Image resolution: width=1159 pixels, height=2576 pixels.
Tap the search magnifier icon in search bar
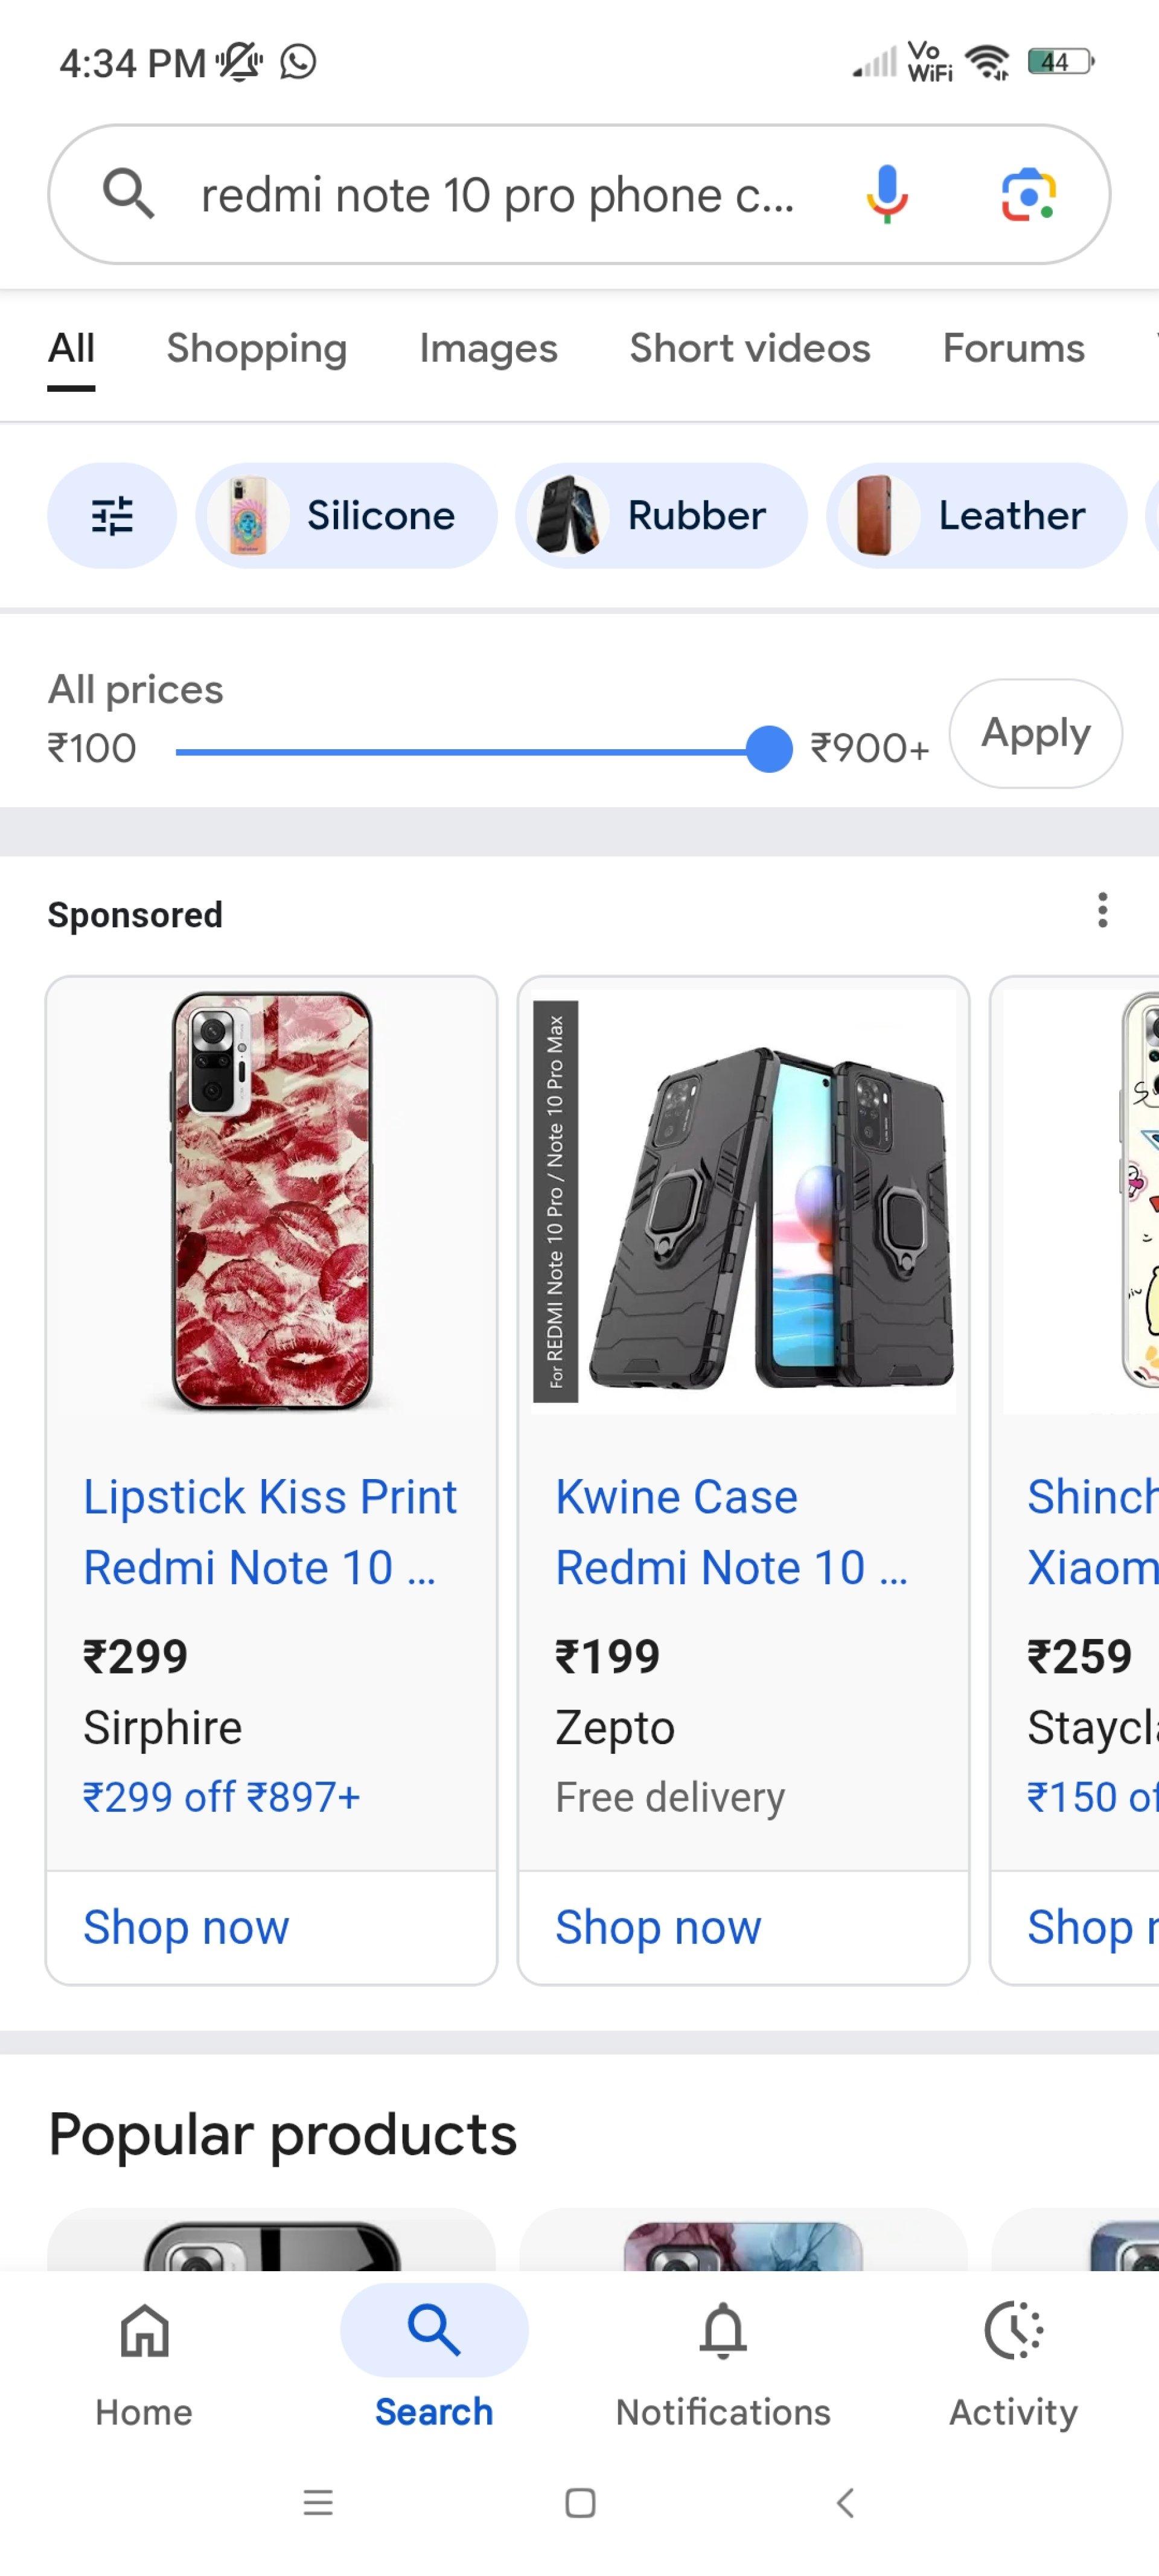129,194
